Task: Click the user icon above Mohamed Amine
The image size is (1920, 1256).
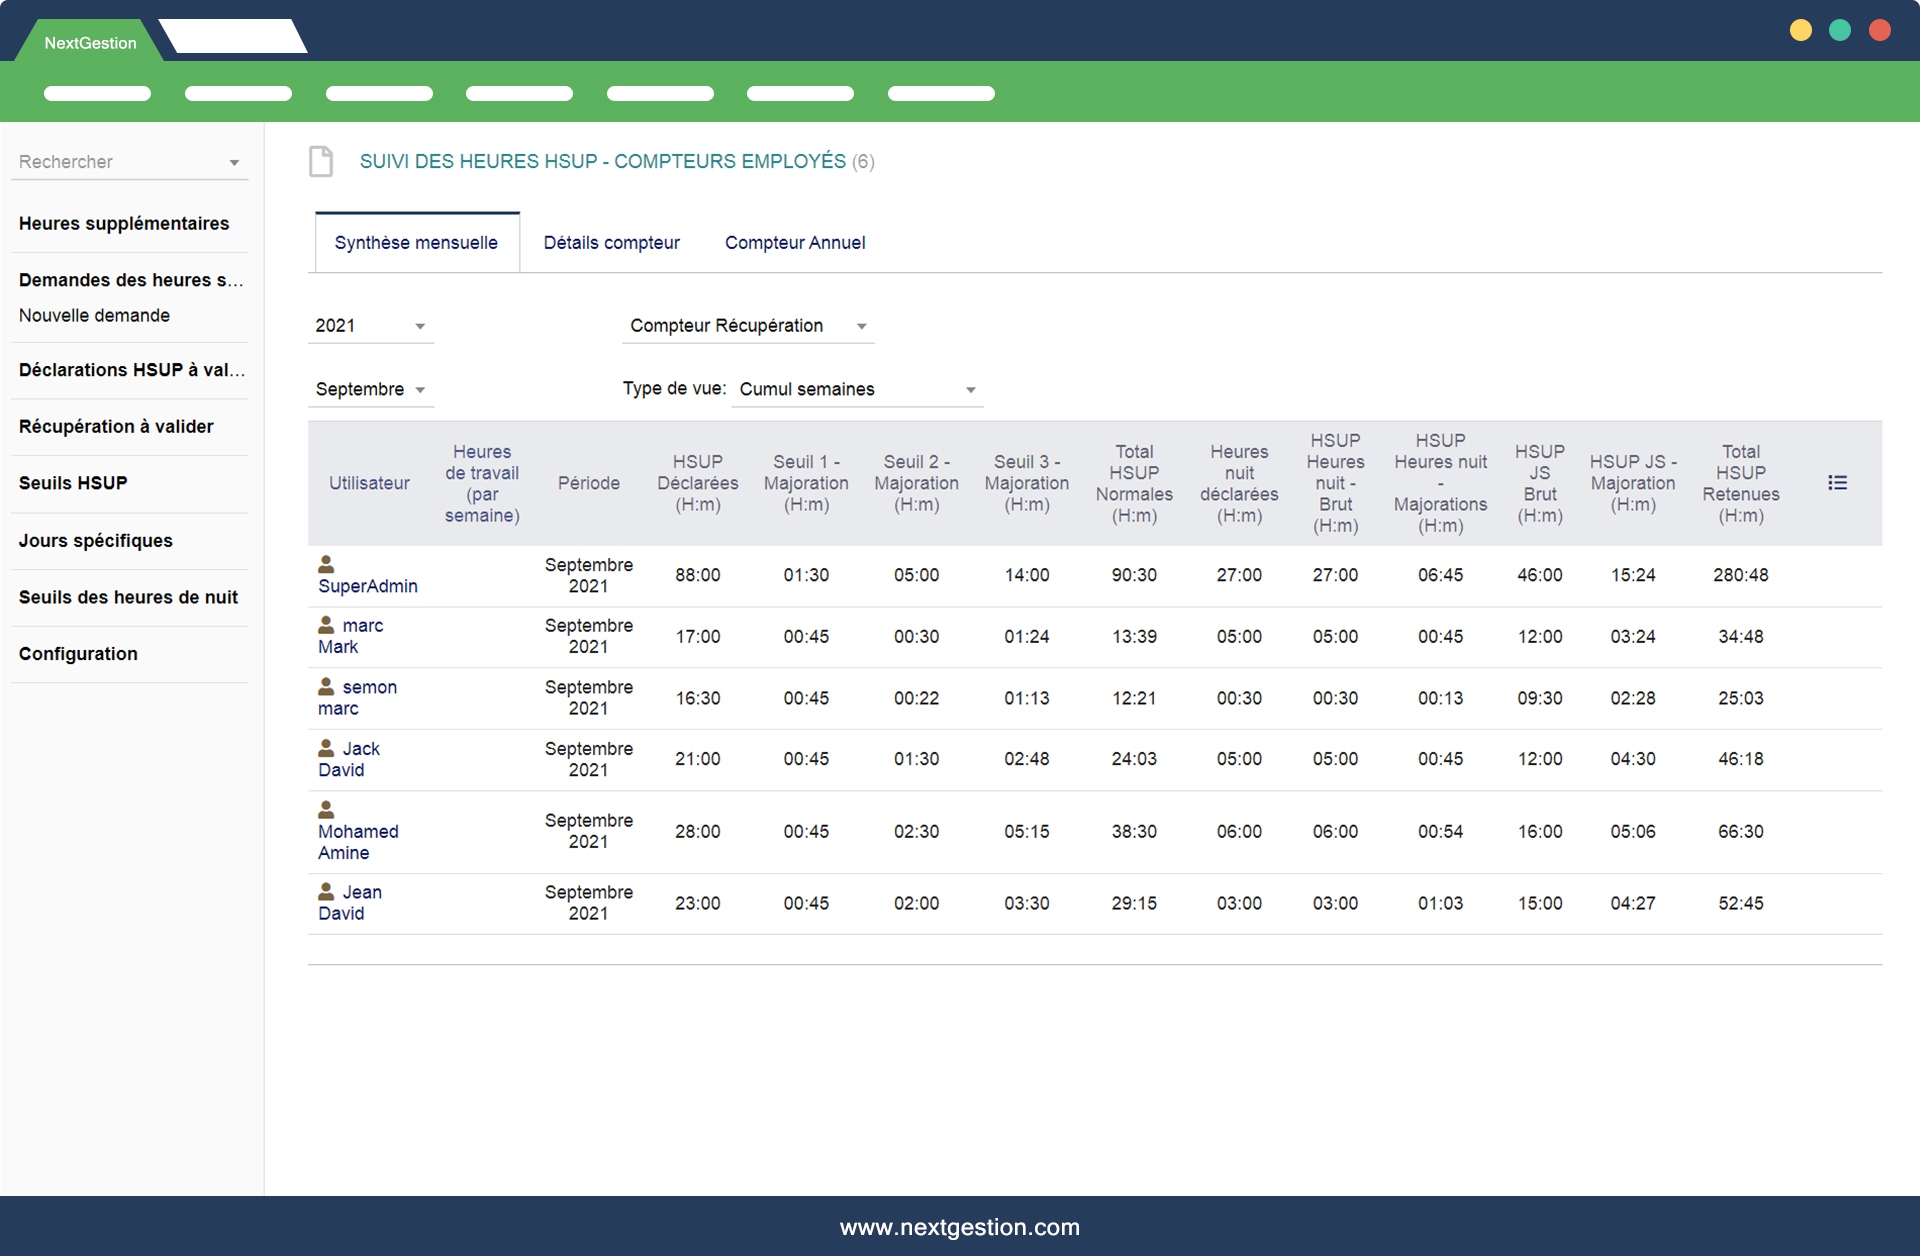Action: coord(326,809)
